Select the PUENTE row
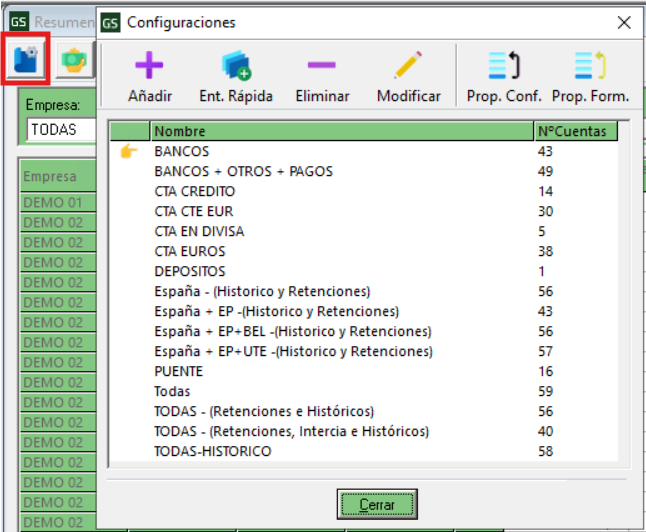 (364, 371)
